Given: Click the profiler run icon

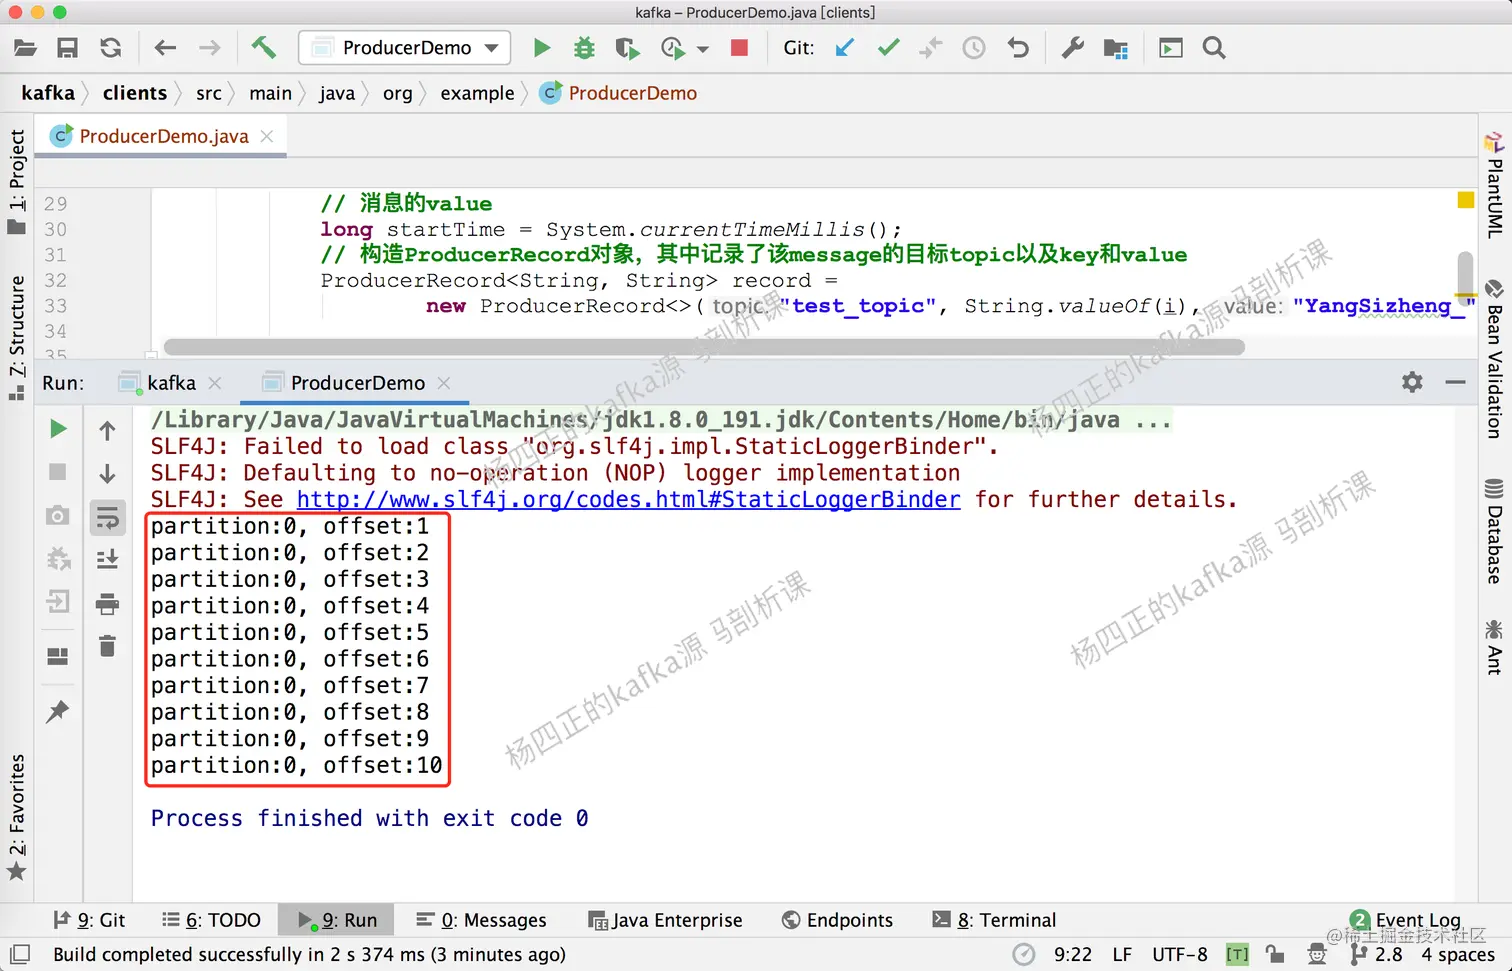Looking at the screenshot, I should 672,48.
